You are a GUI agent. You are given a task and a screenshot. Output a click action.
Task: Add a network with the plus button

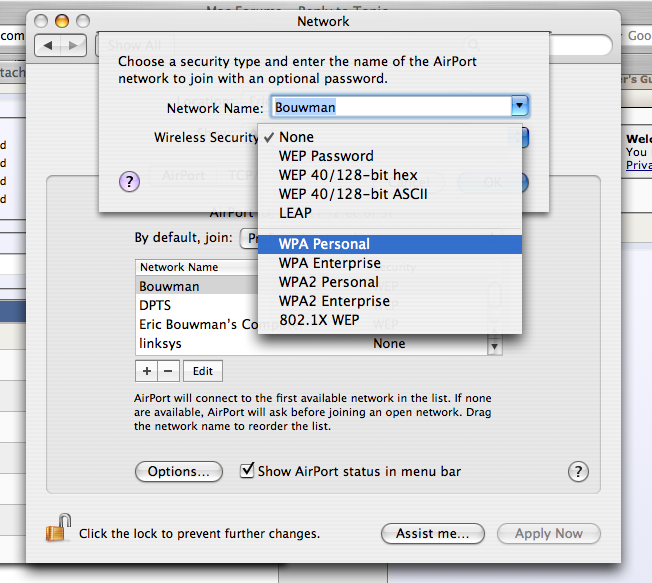coord(146,371)
